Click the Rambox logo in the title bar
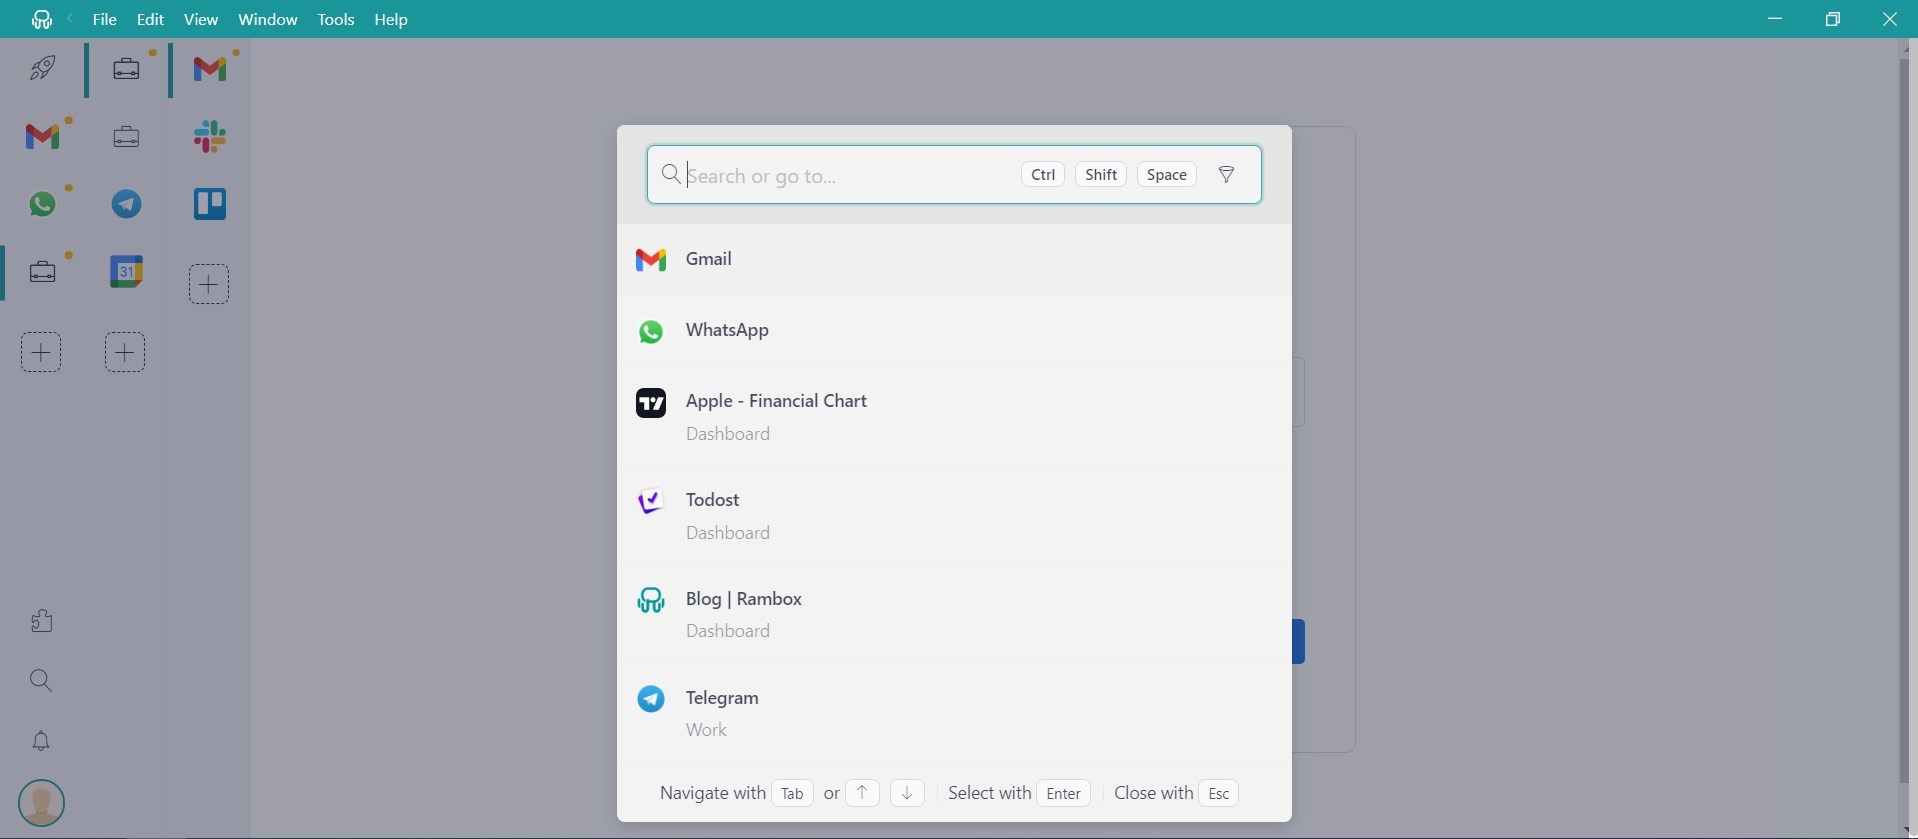 click(x=41, y=20)
